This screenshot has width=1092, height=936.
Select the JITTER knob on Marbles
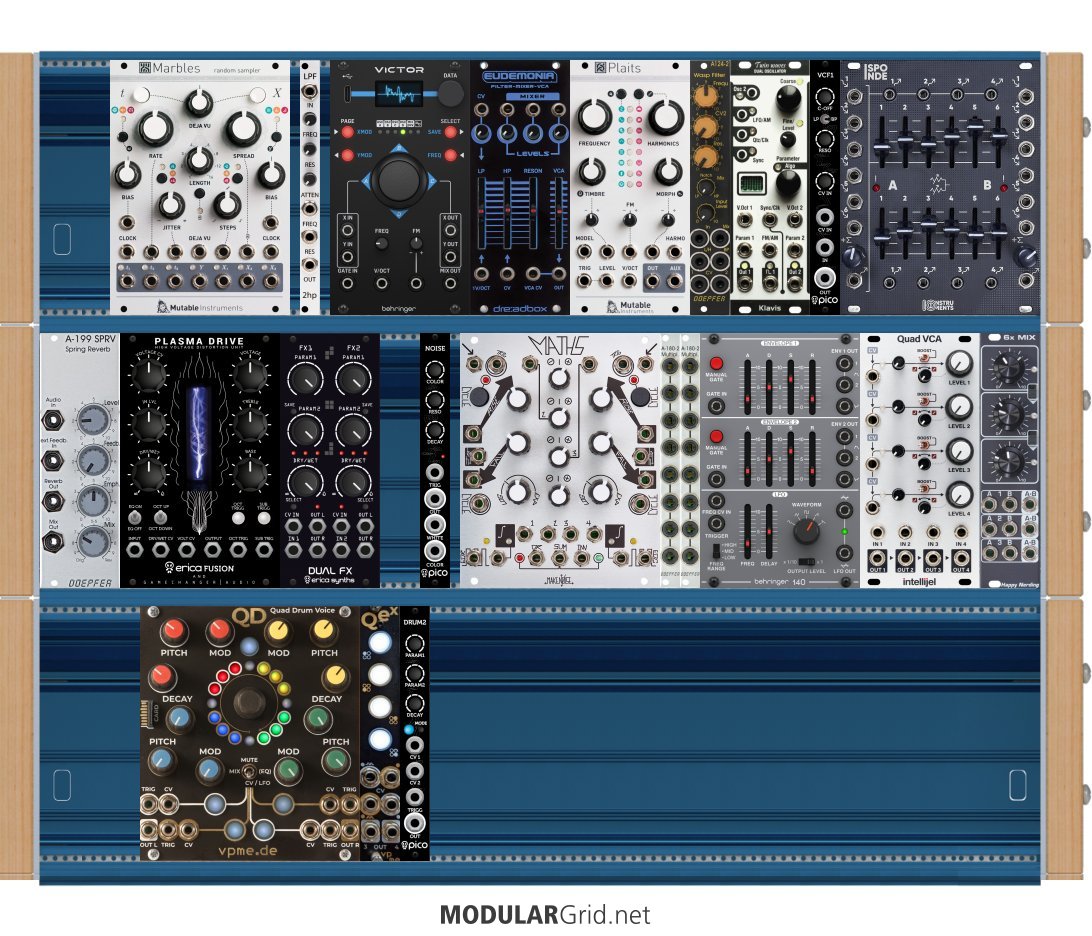coord(171,205)
